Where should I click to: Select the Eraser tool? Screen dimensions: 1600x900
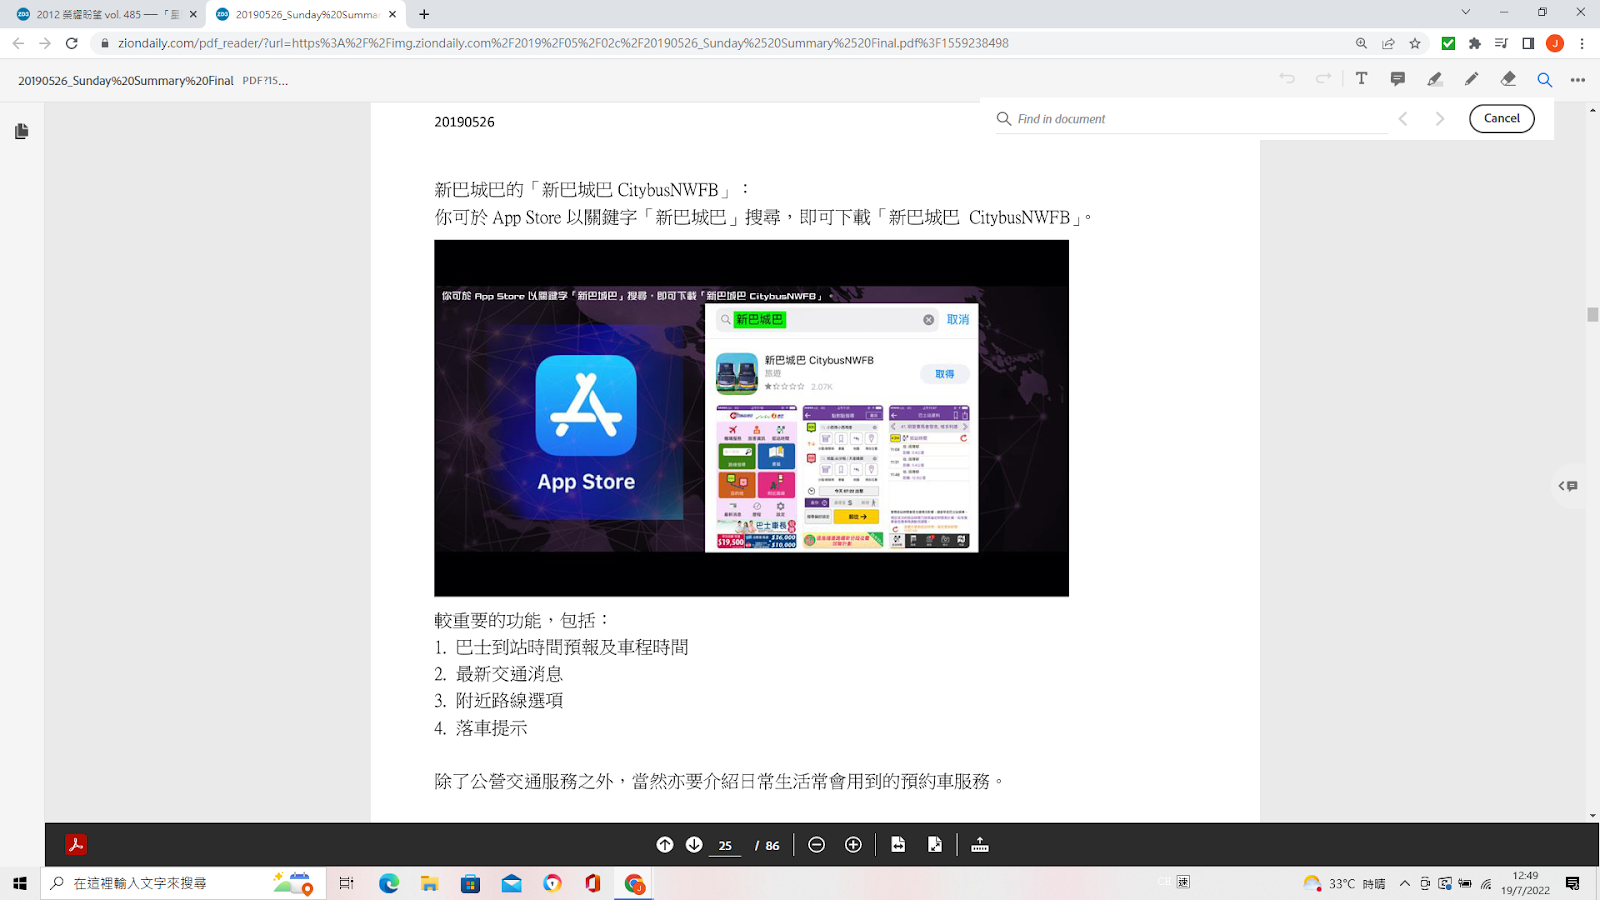tap(1508, 79)
